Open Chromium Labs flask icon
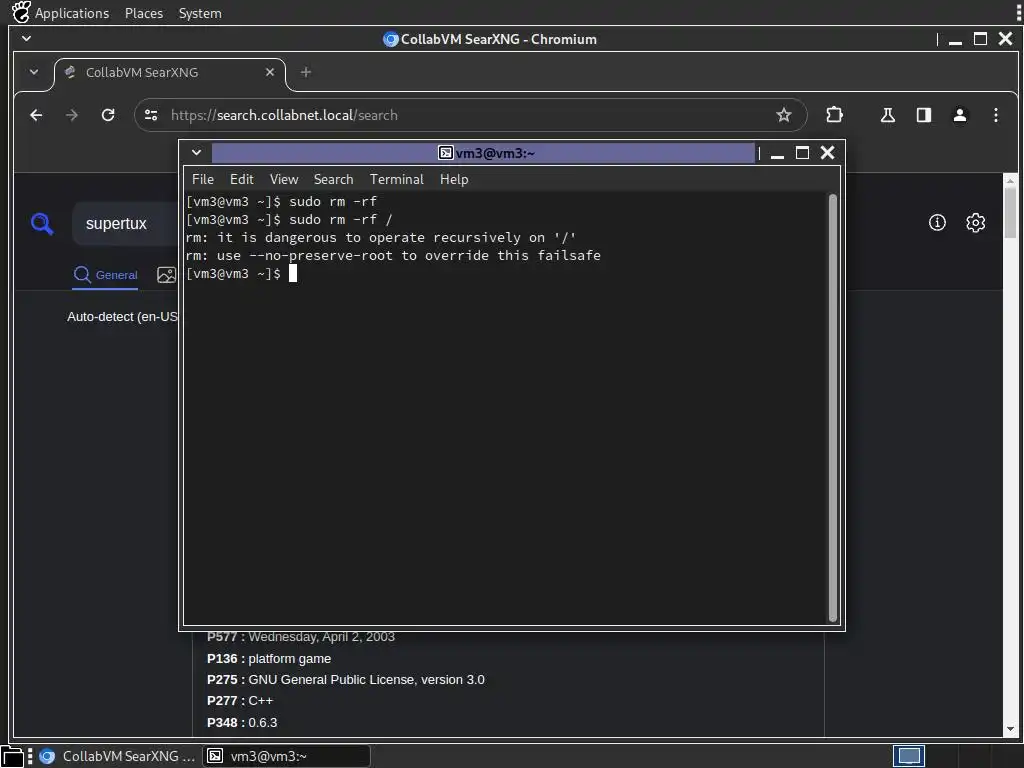This screenshot has width=1024, height=768. (x=888, y=115)
